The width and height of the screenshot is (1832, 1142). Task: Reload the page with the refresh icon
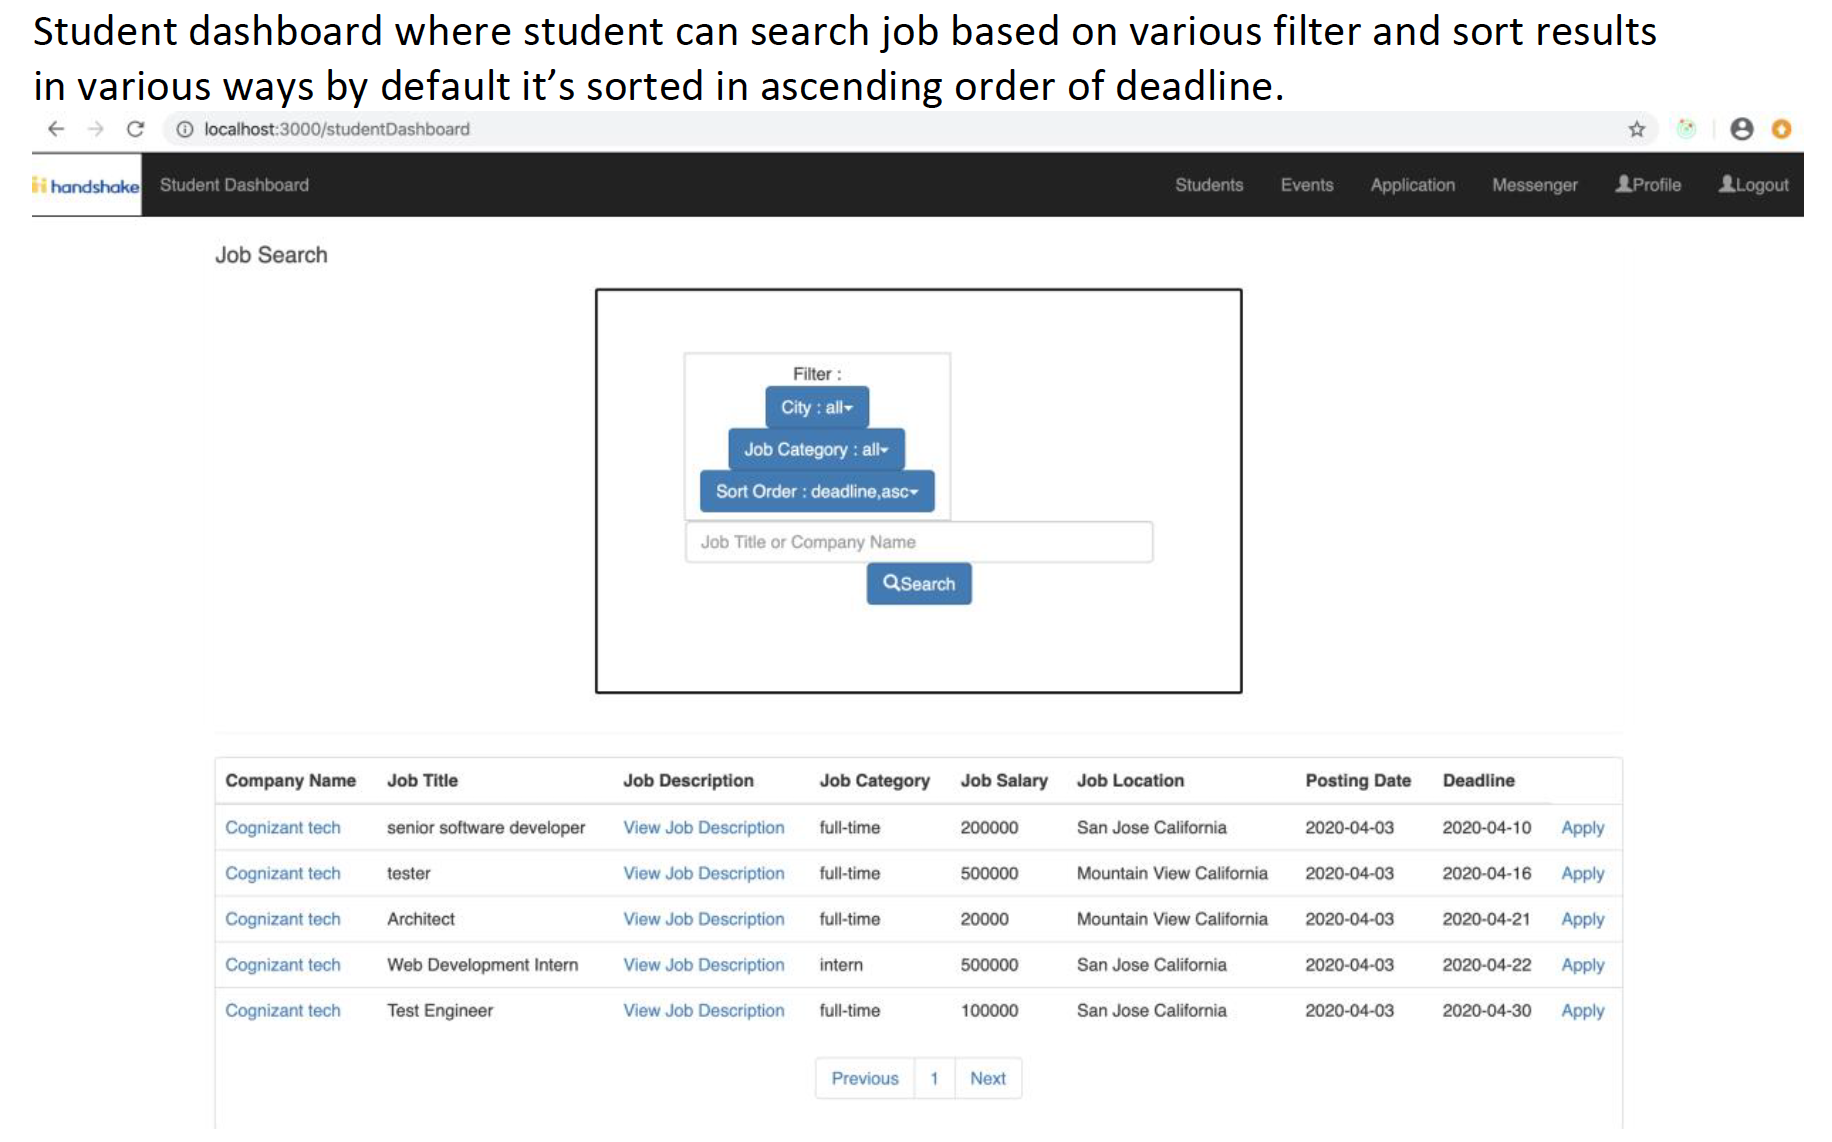(x=136, y=129)
